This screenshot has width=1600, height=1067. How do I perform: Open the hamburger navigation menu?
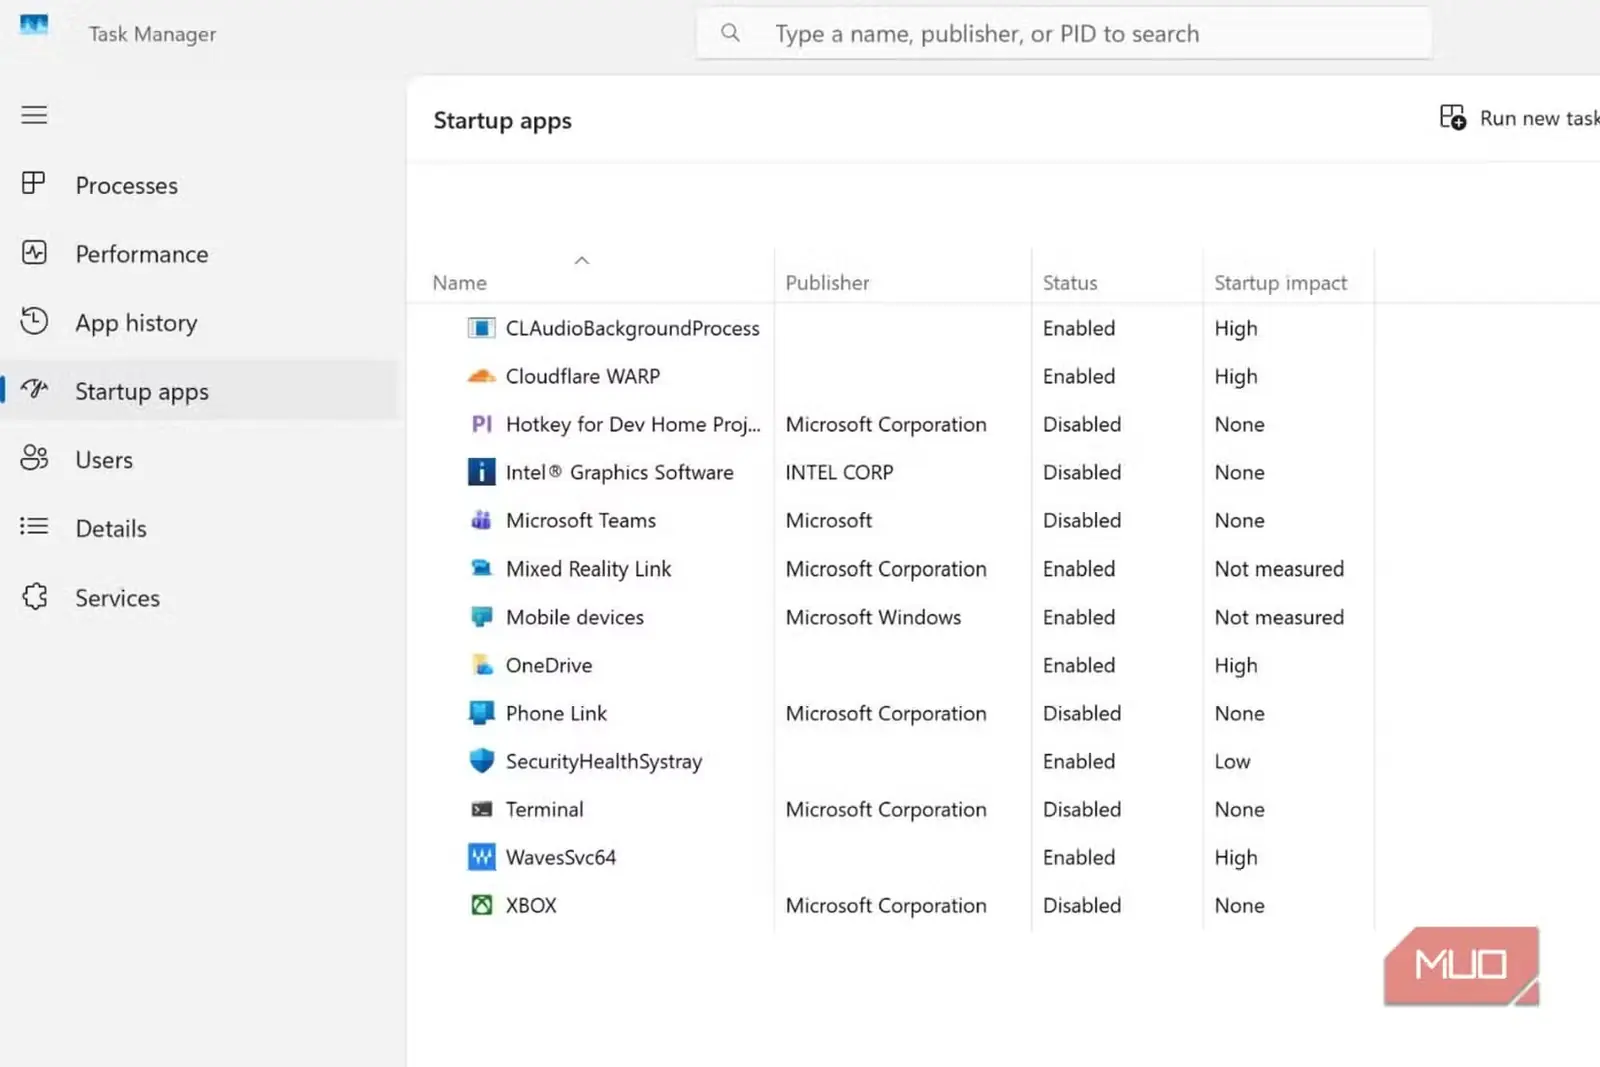coord(34,115)
